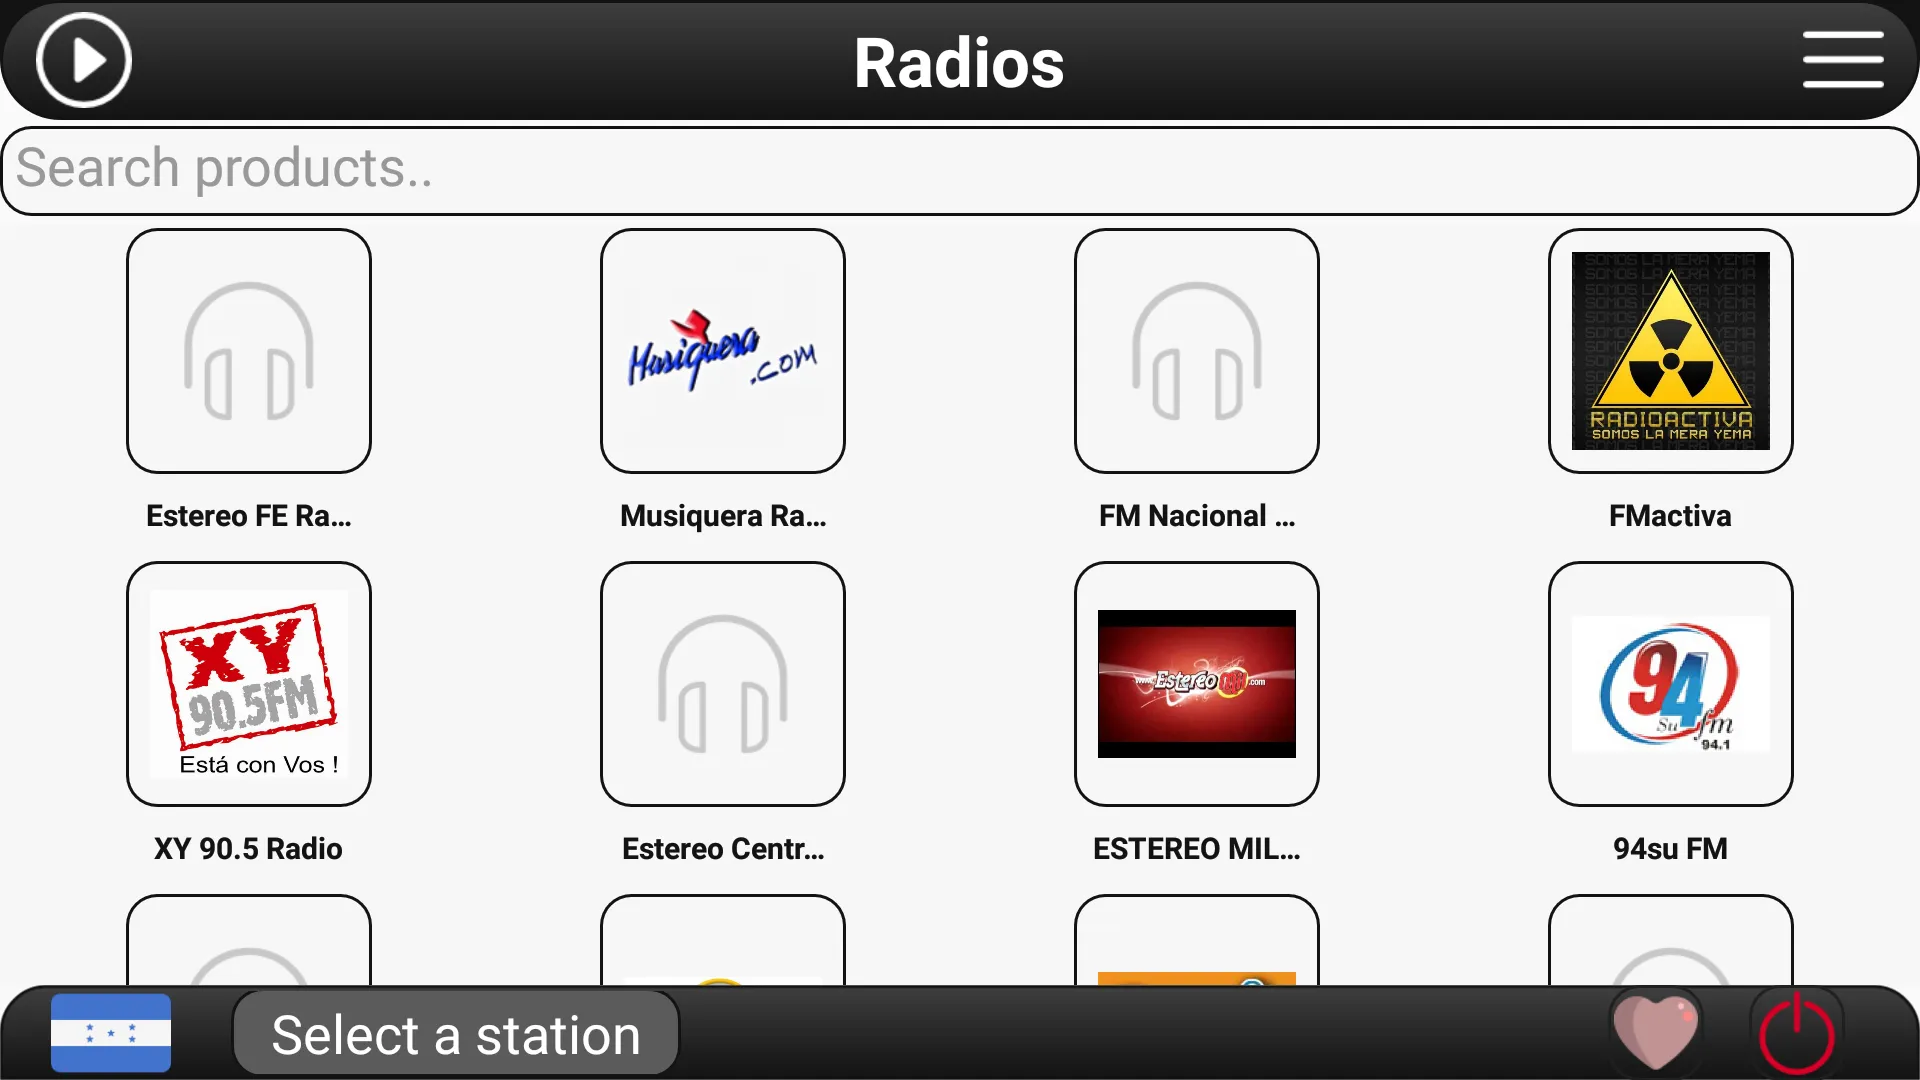Click the Honduras flag icon

[112, 1034]
